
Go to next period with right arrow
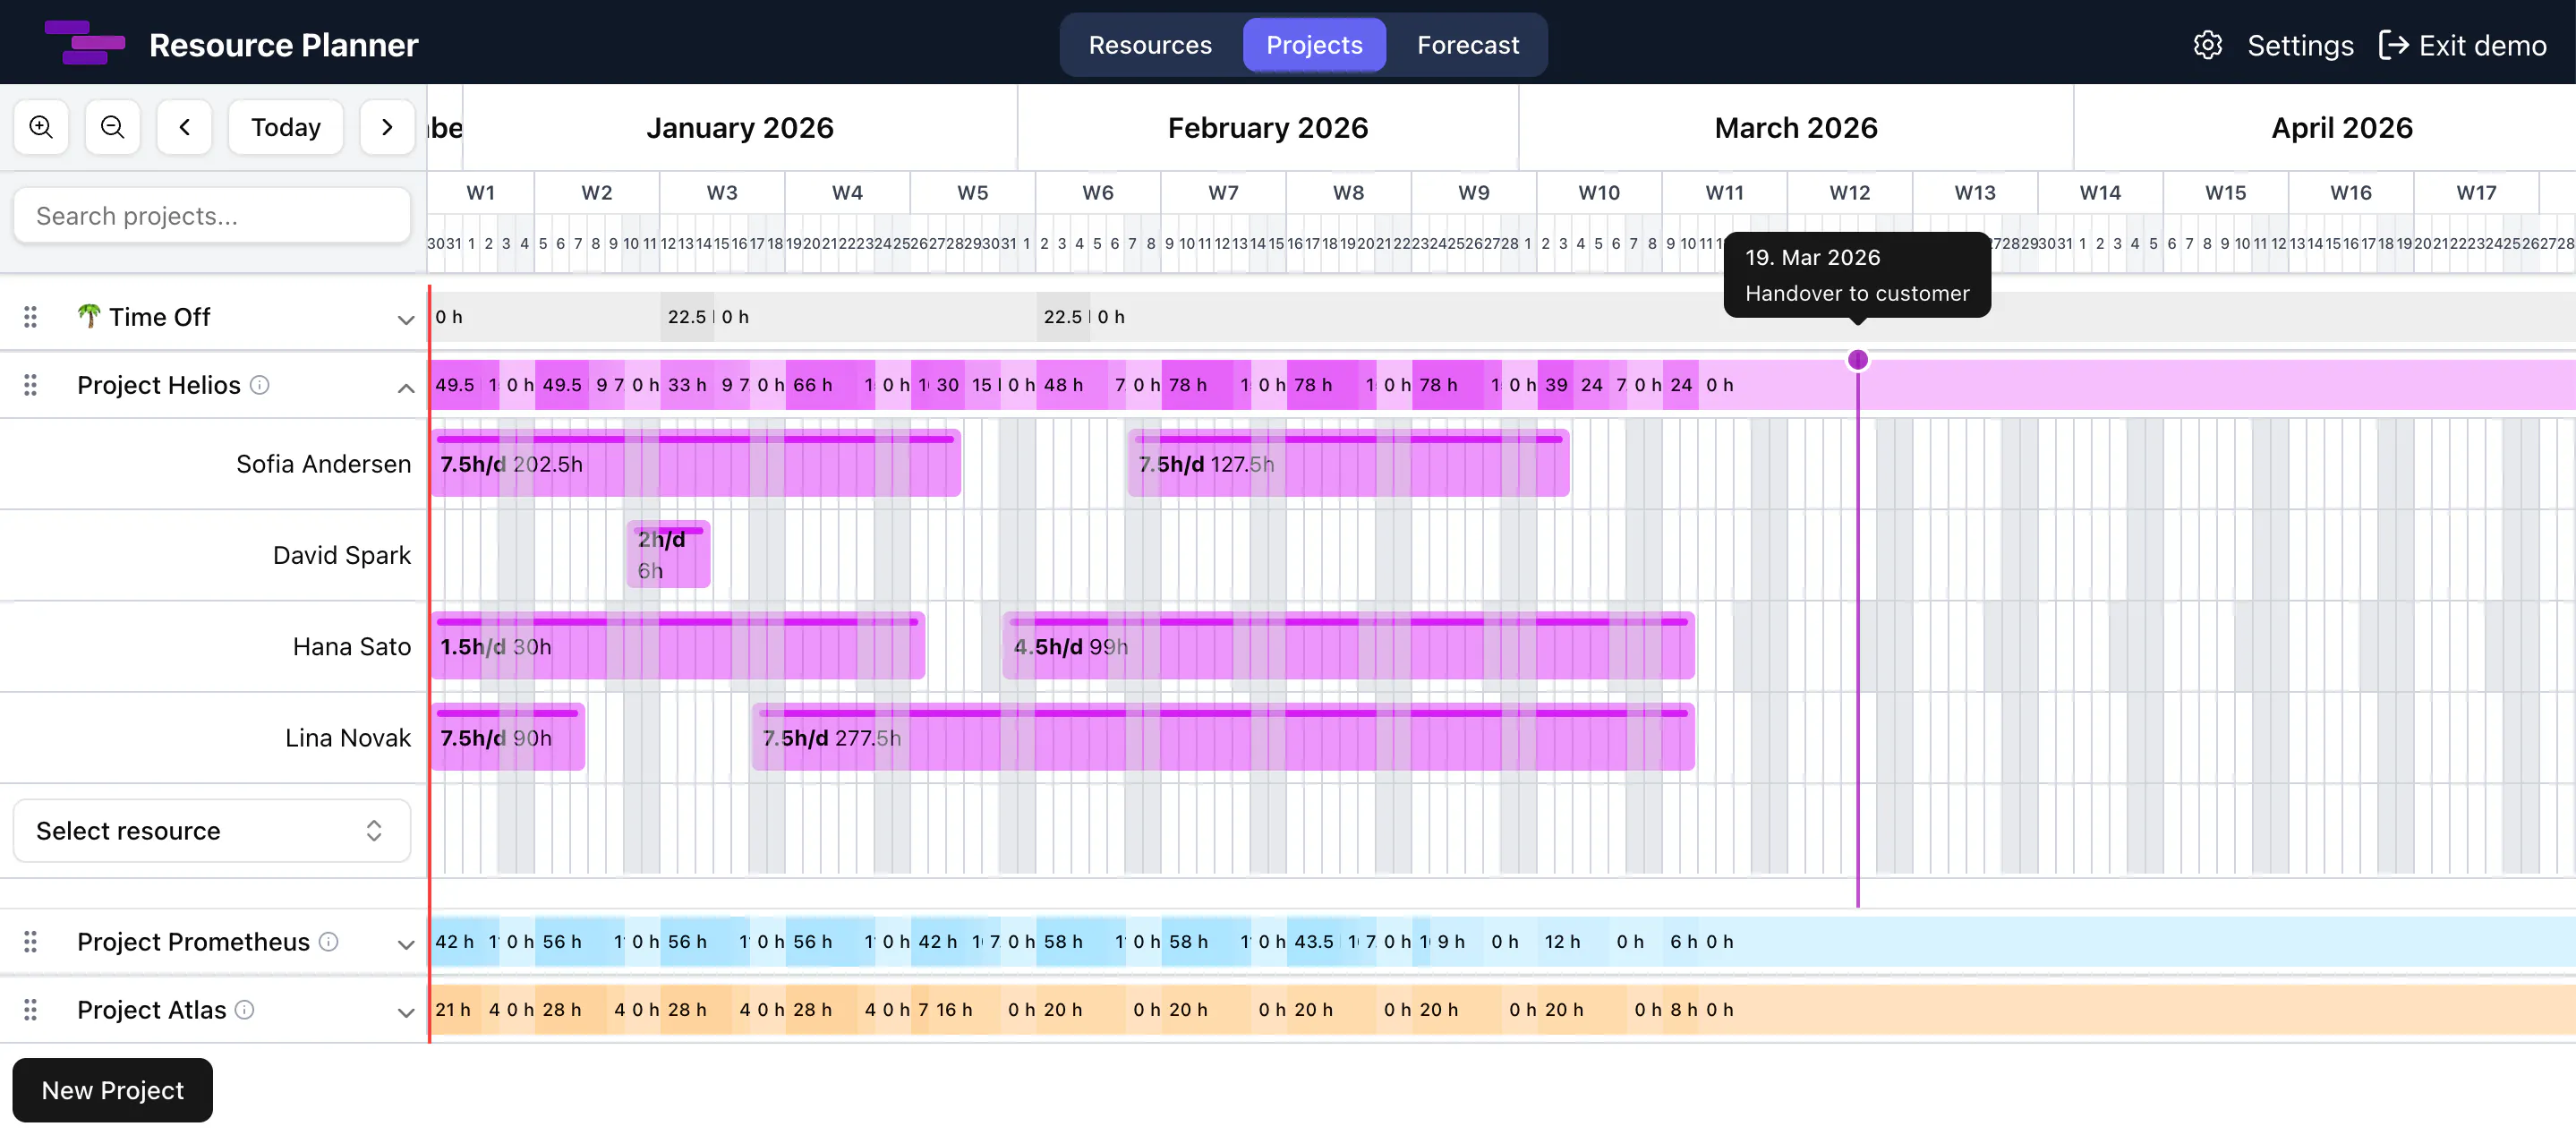387,127
